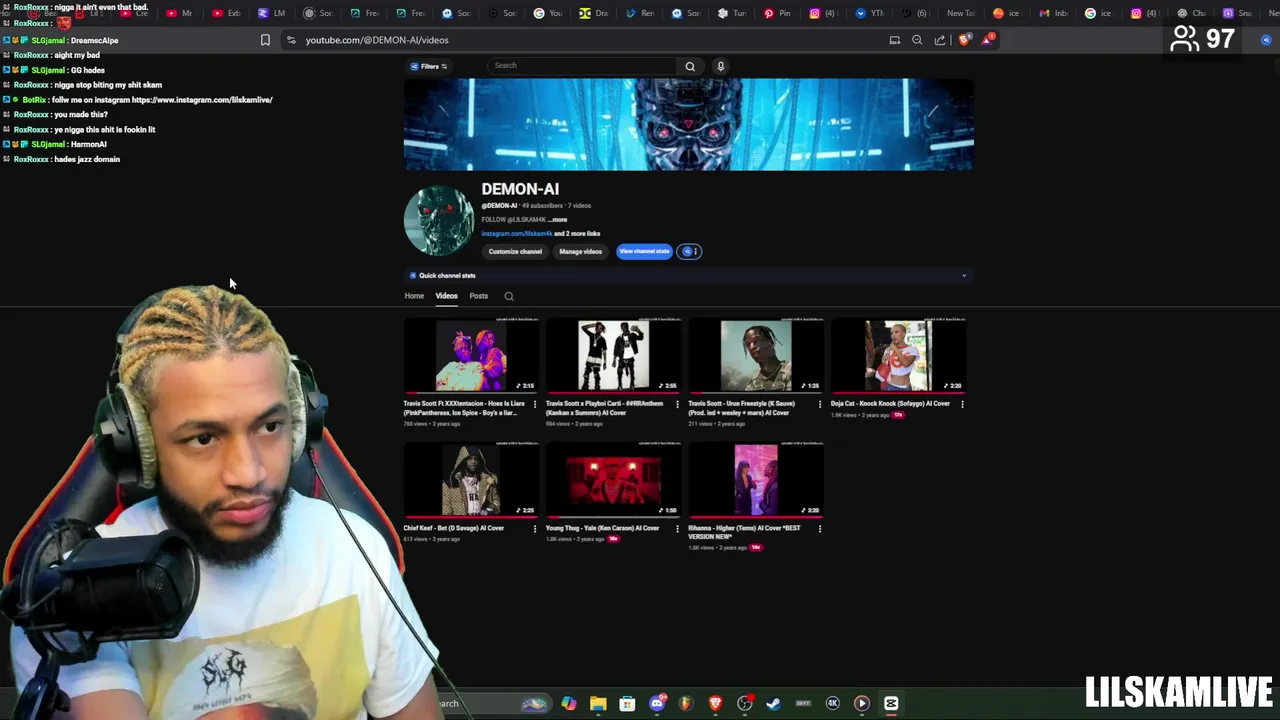Click the bookmark icon left of the address bar

point(265,40)
